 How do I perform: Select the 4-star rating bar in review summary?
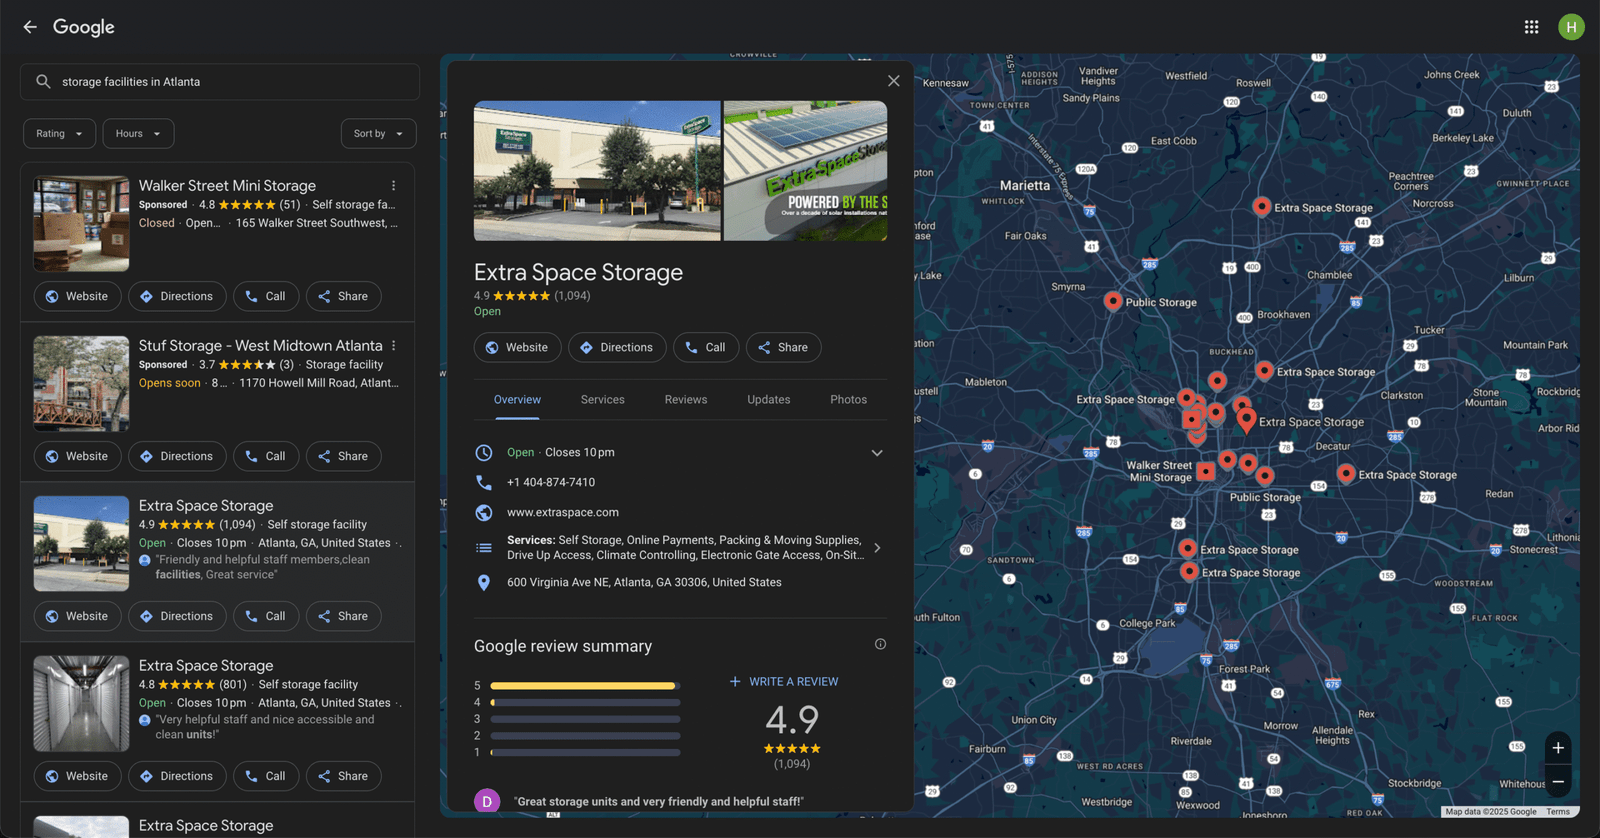(x=585, y=703)
